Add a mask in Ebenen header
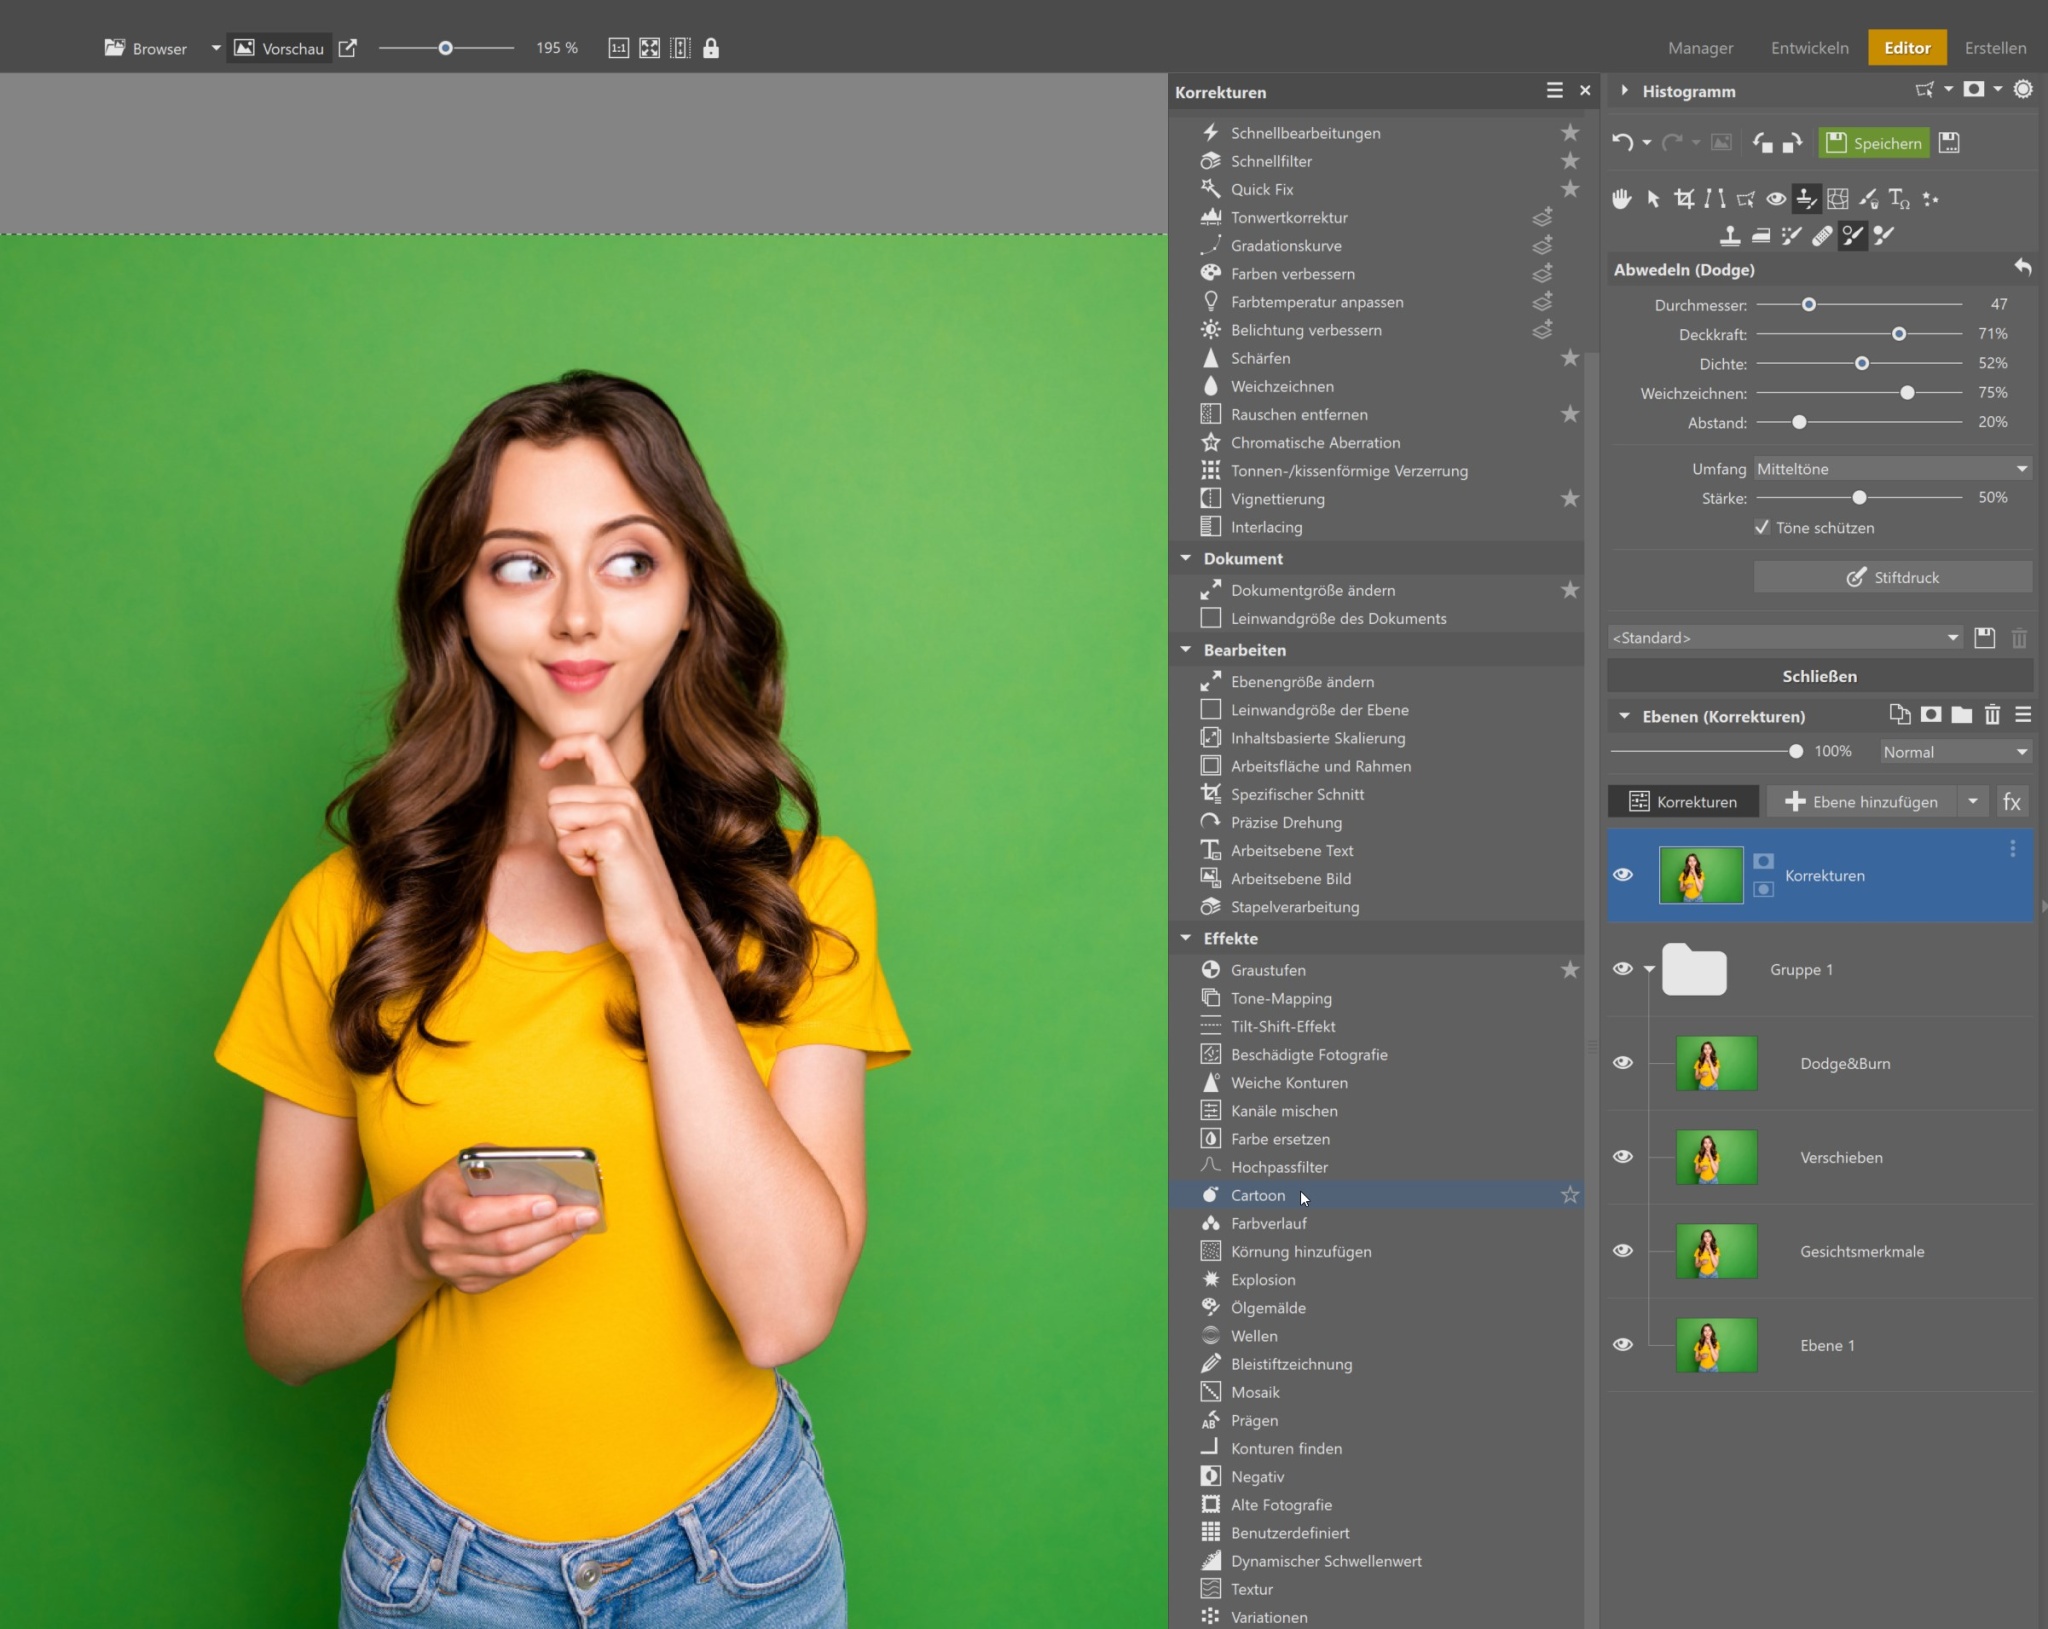 tap(1931, 715)
